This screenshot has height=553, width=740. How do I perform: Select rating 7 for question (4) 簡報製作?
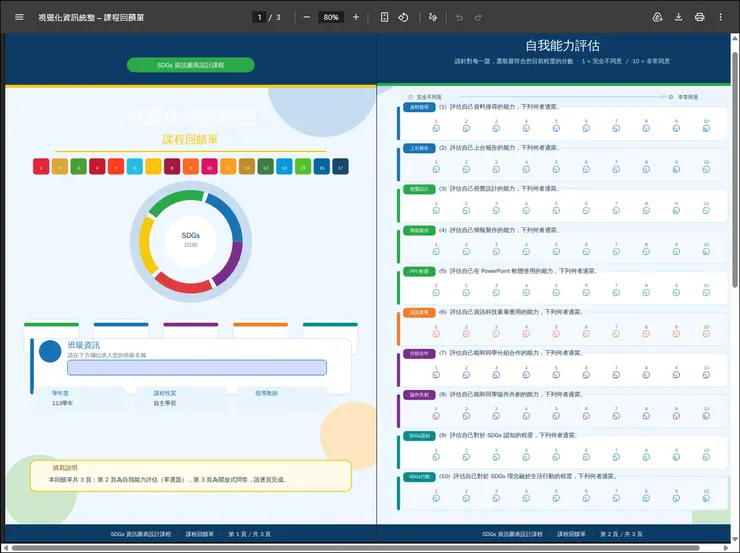[x=616, y=251]
